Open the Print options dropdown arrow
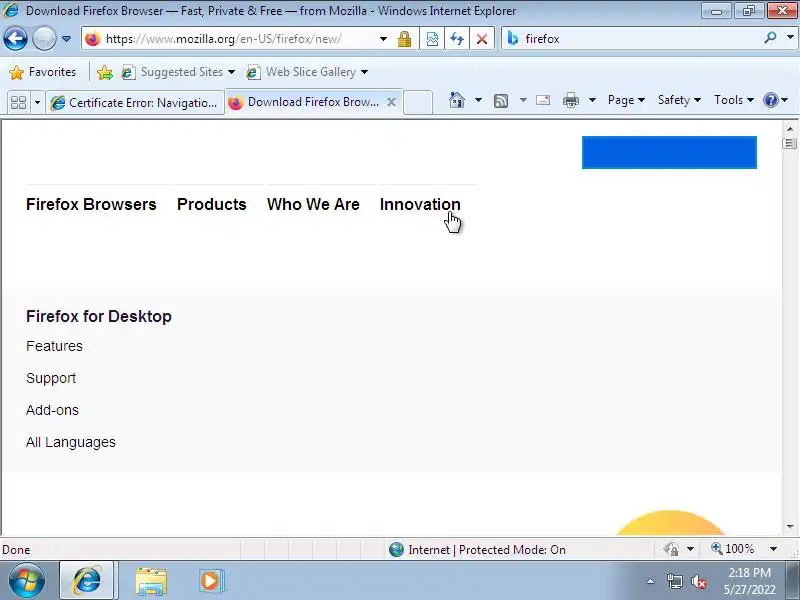This screenshot has height=600, width=800. click(x=592, y=100)
